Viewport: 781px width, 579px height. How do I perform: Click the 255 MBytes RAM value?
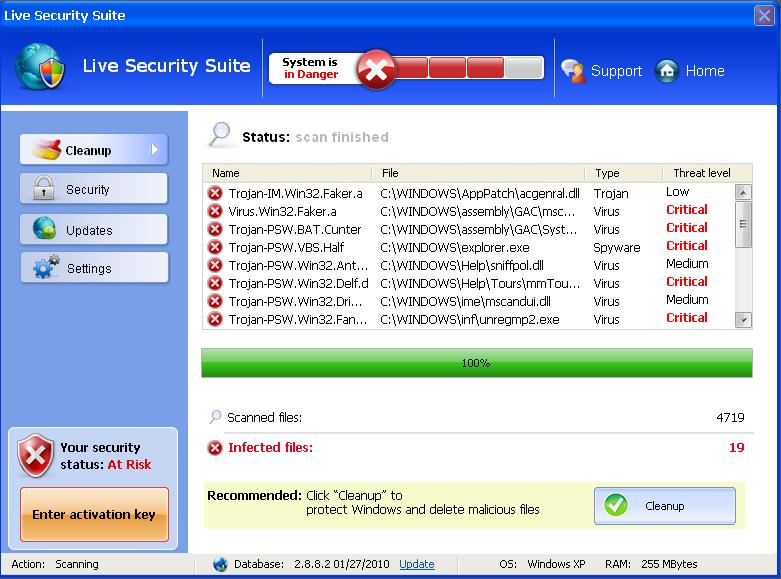669,564
